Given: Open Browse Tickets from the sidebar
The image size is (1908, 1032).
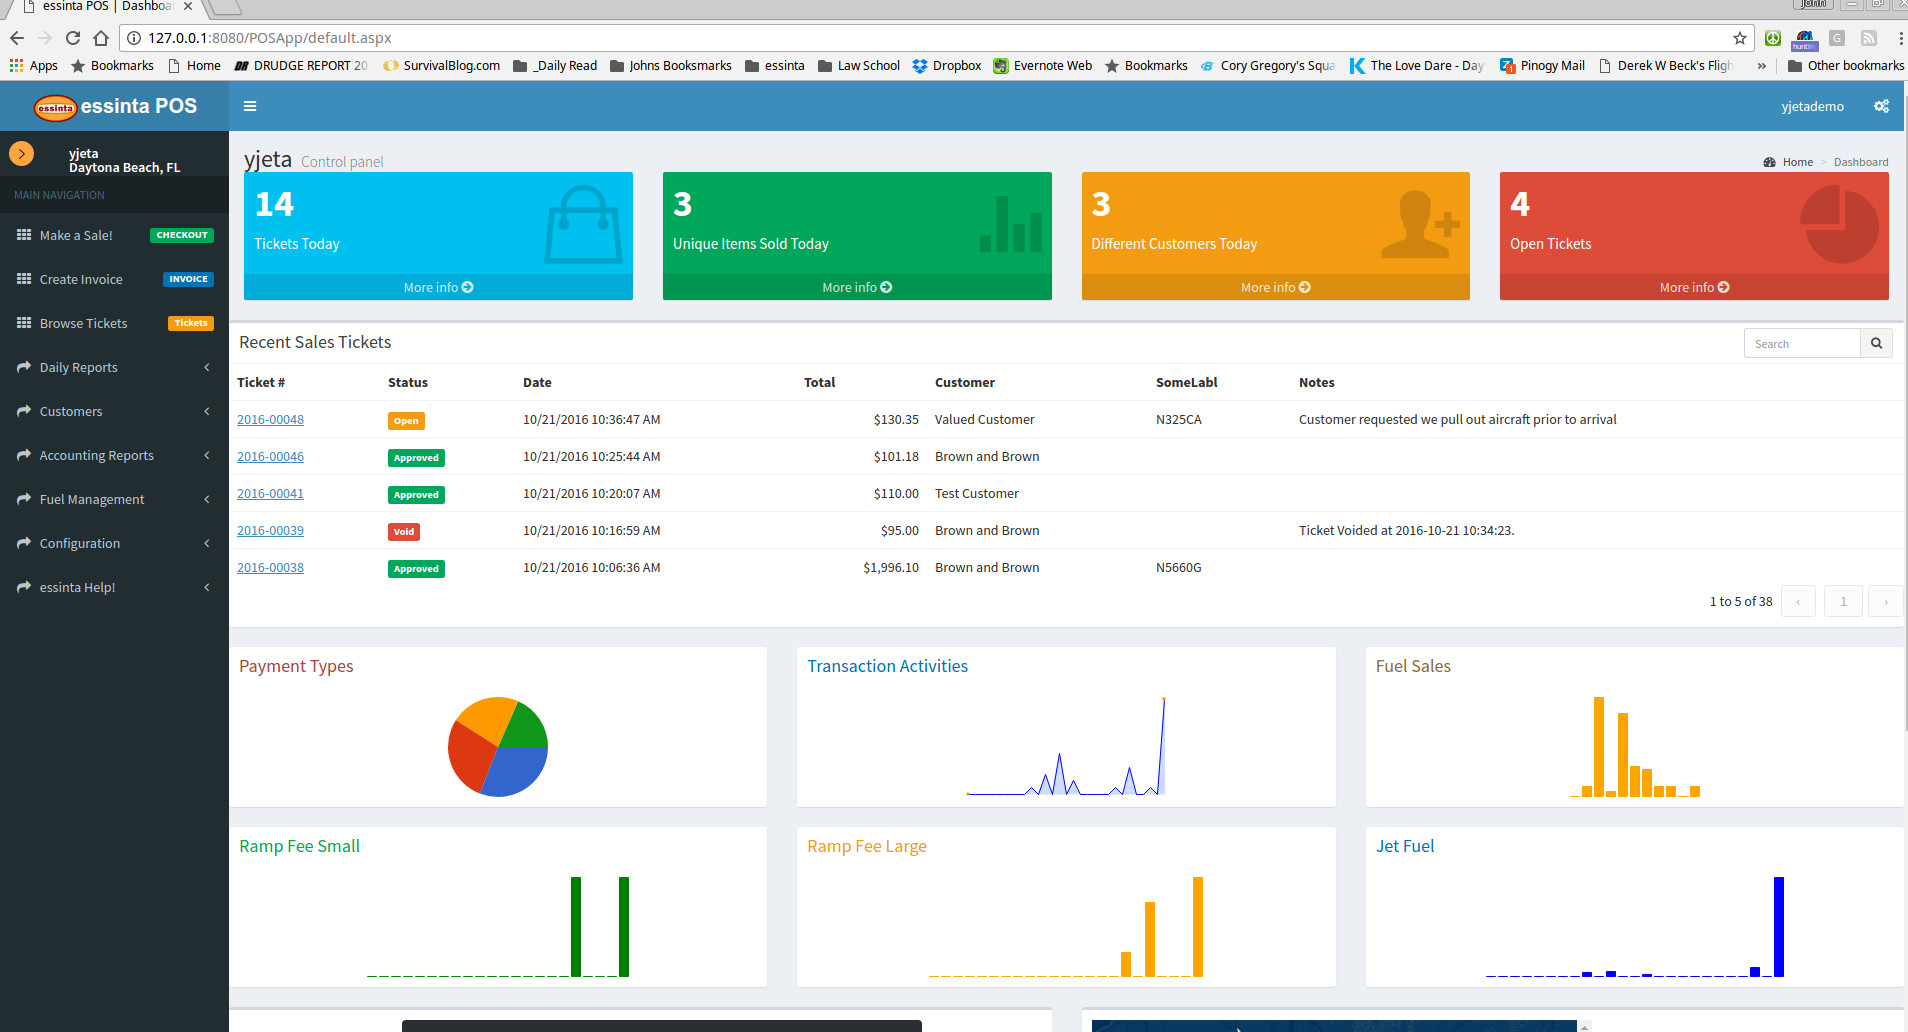Looking at the screenshot, I should pos(84,323).
